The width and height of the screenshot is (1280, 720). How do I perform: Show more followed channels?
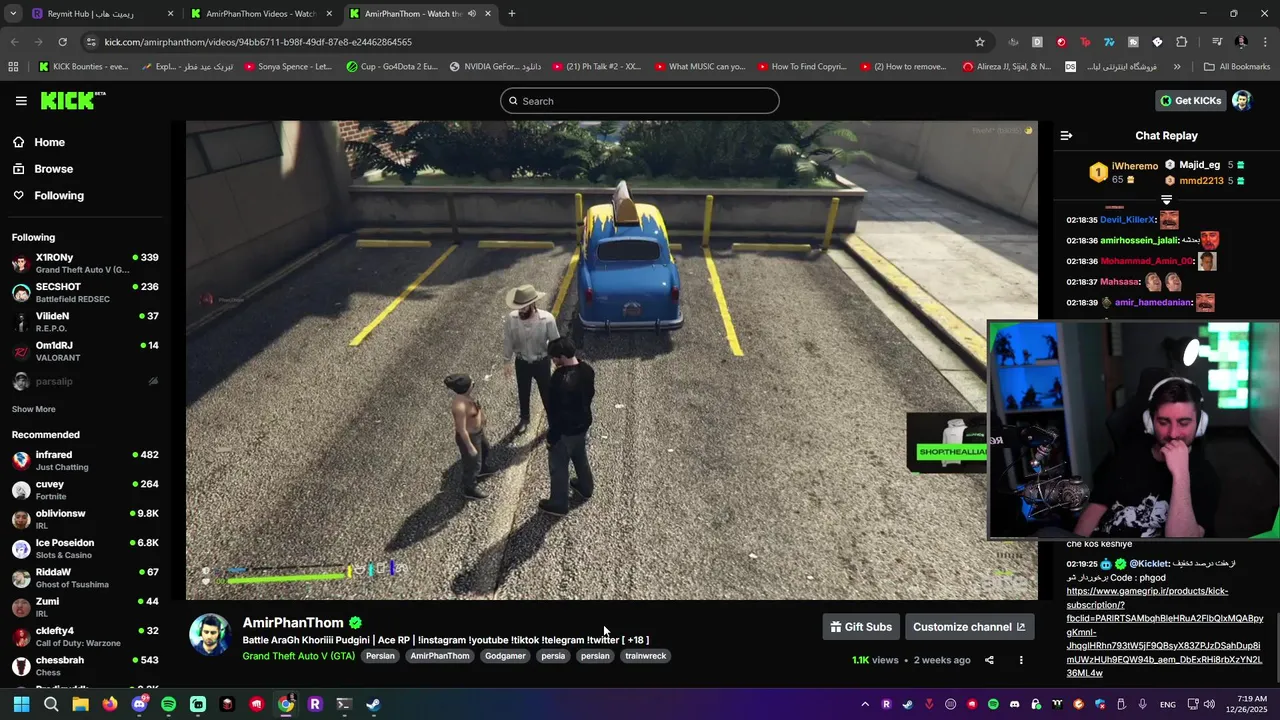33,409
